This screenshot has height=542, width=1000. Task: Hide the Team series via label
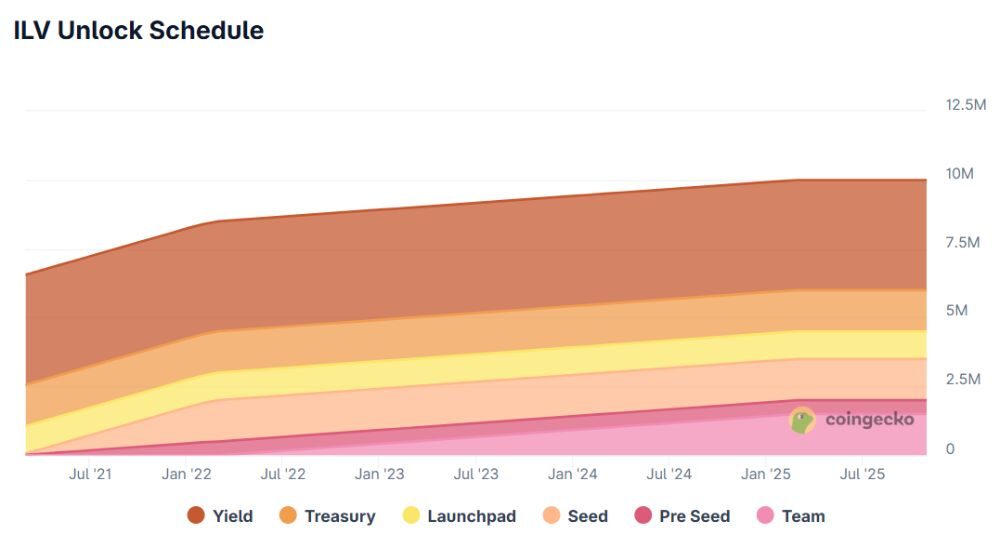click(803, 516)
